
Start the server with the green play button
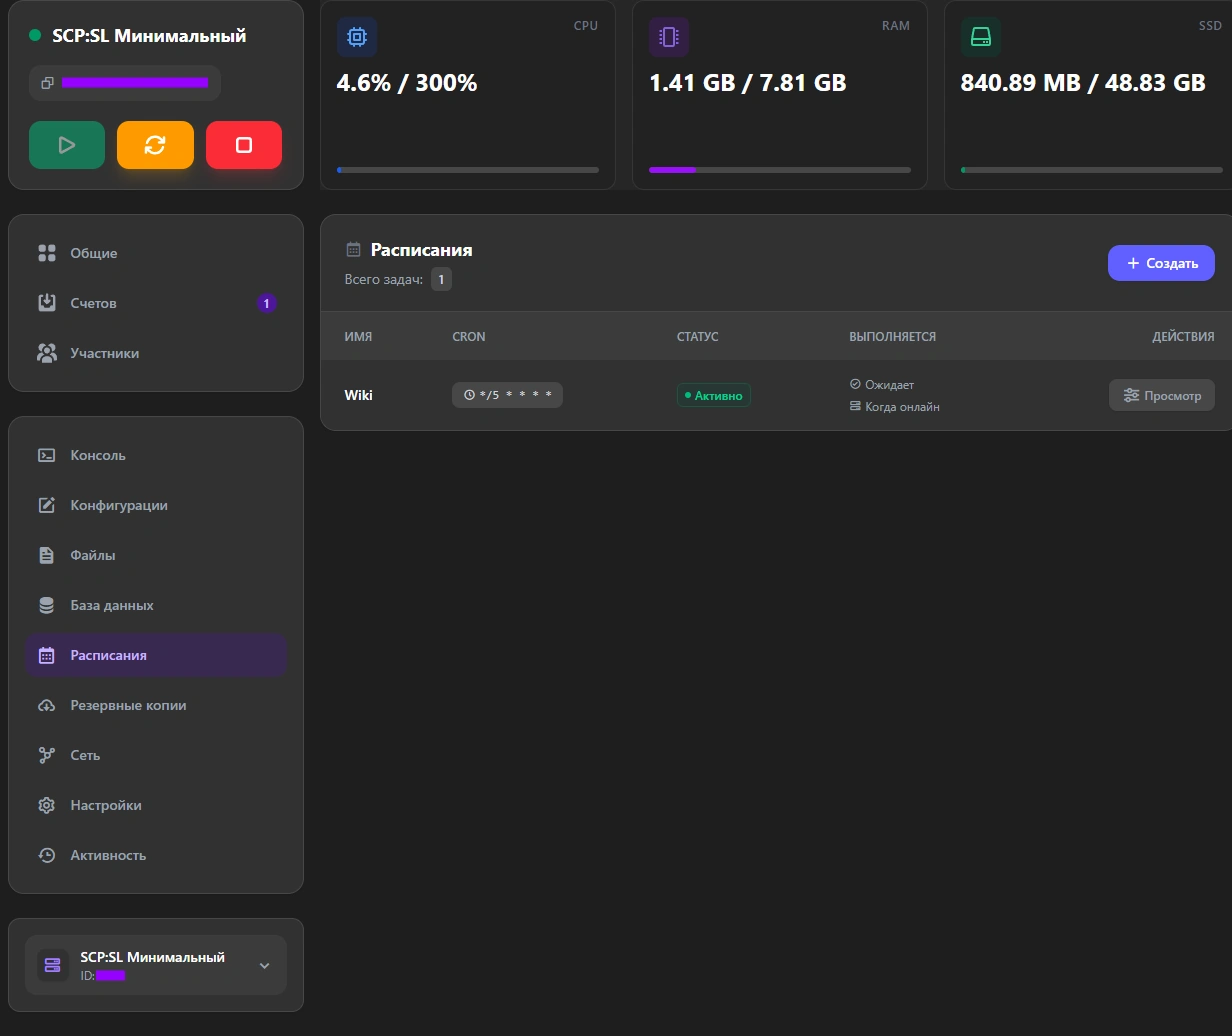tap(67, 145)
